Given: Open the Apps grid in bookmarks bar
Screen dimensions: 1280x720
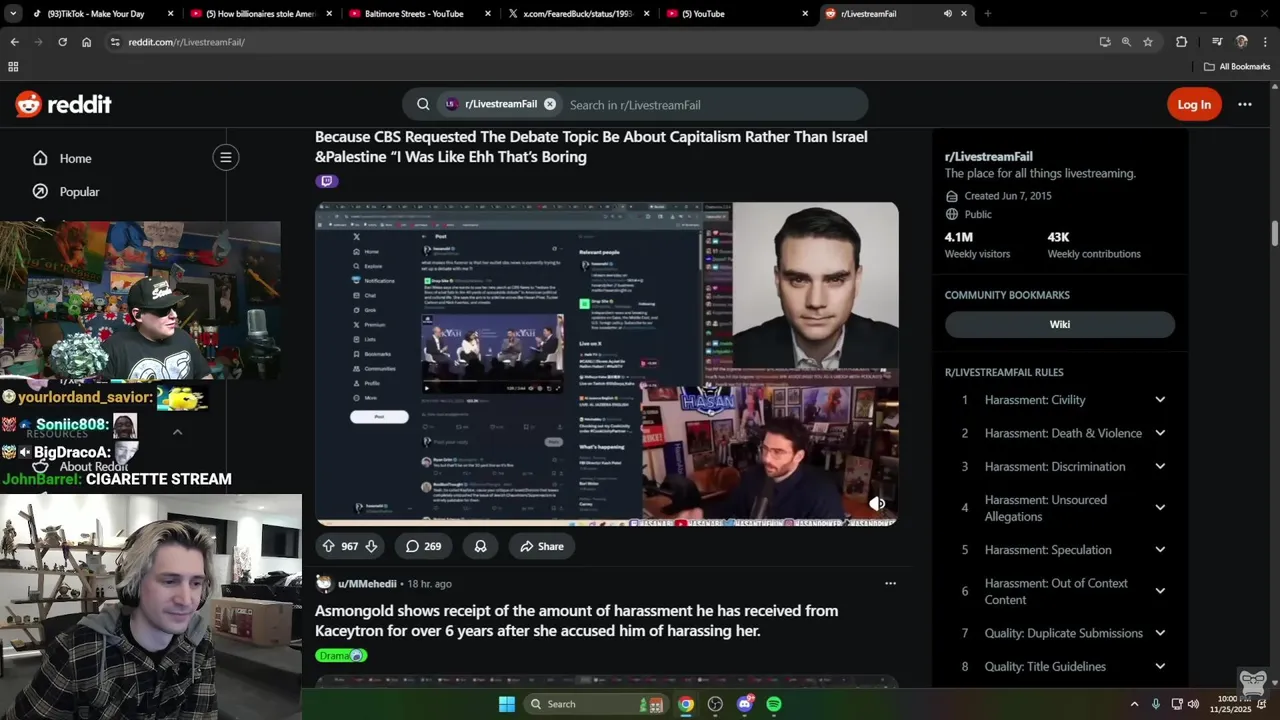Looking at the screenshot, I should click(x=13, y=67).
